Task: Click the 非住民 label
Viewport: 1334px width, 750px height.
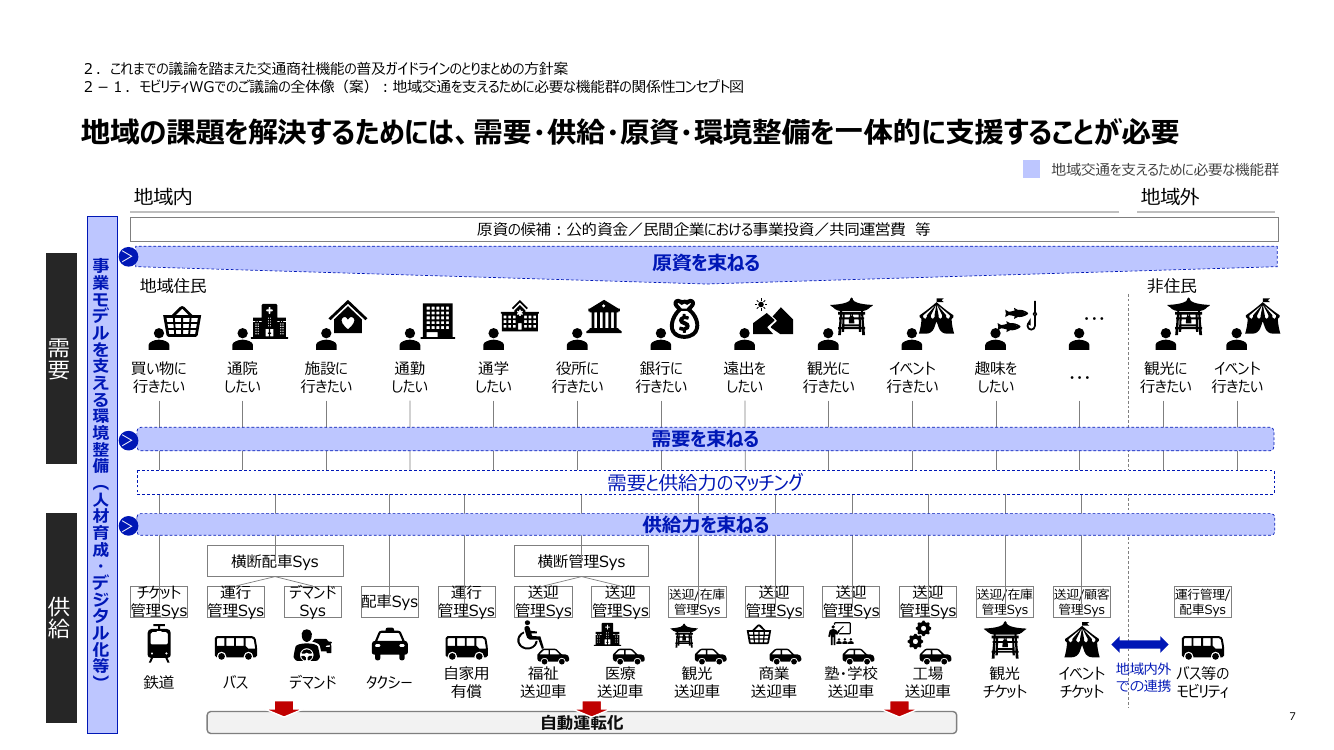Action: pyautogui.click(x=1171, y=286)
